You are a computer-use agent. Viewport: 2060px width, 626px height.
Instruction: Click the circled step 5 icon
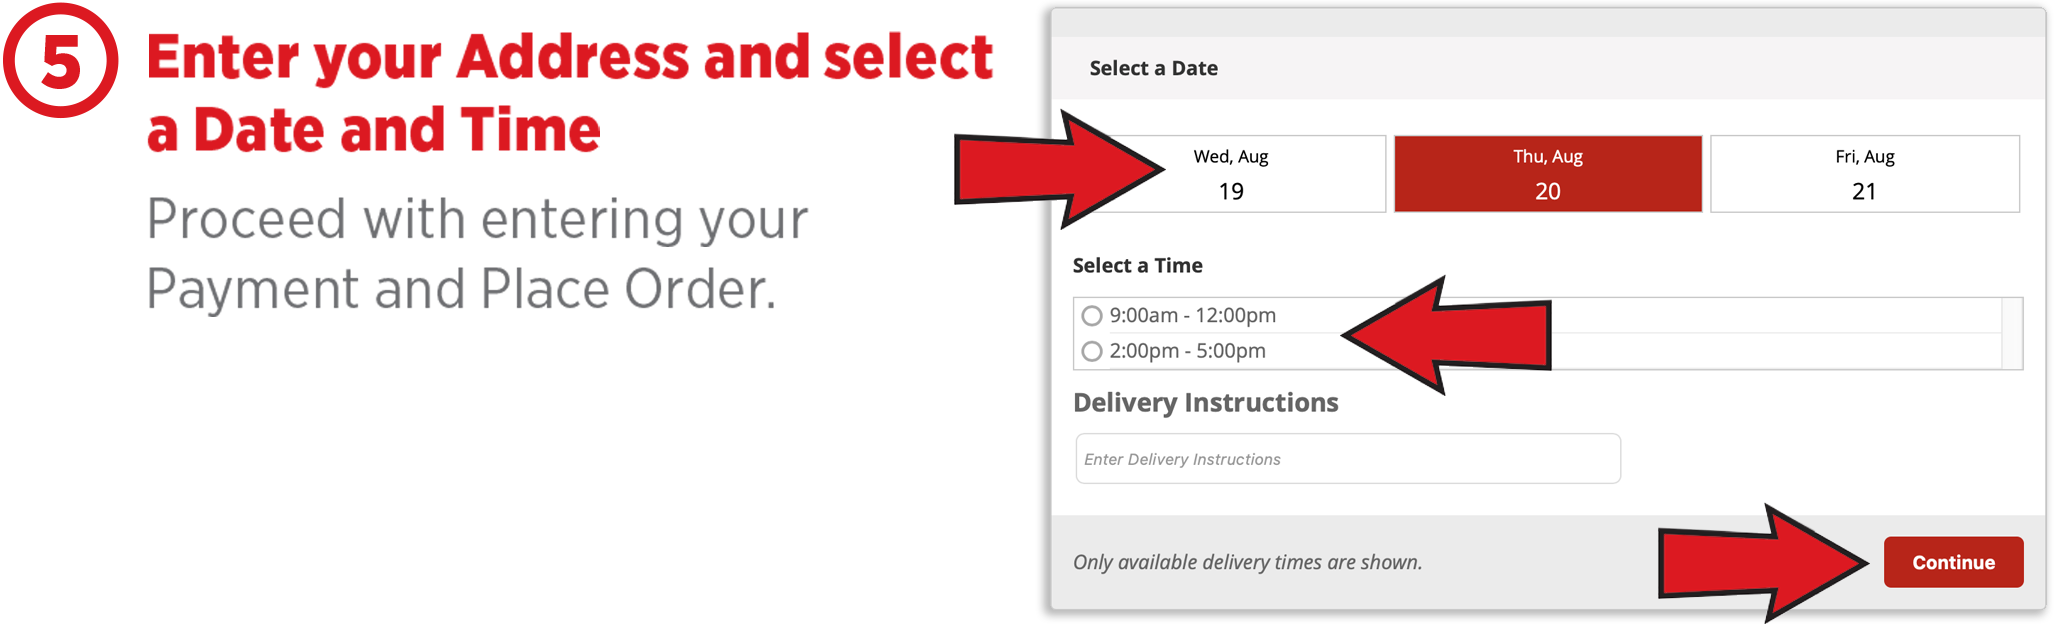point(61,61)
